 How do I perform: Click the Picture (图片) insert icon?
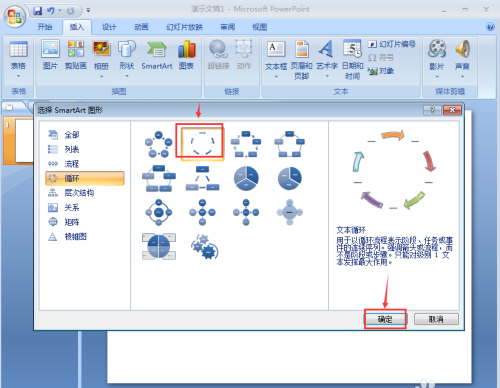tap(50, 56)
